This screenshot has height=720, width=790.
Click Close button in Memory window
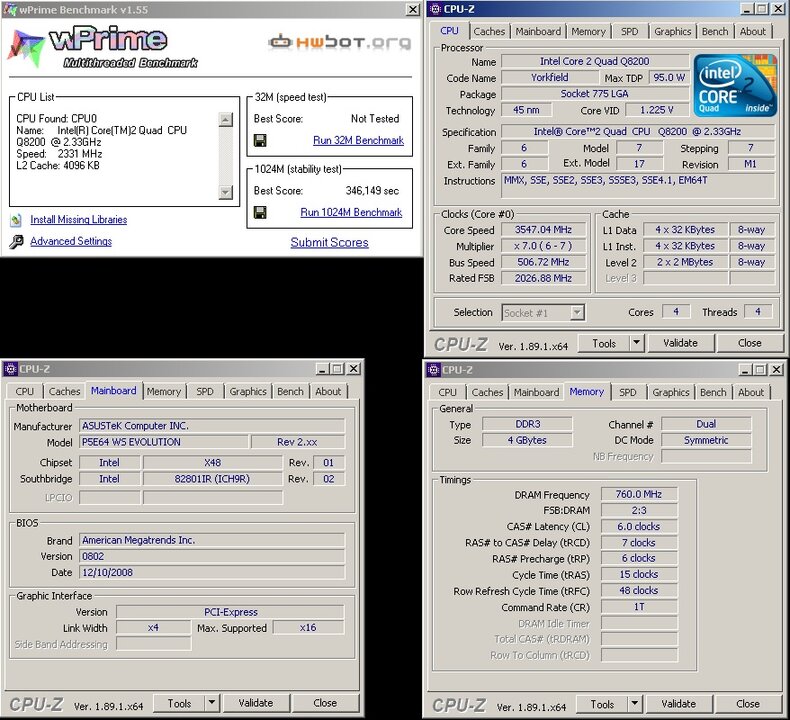coord(748,703)
